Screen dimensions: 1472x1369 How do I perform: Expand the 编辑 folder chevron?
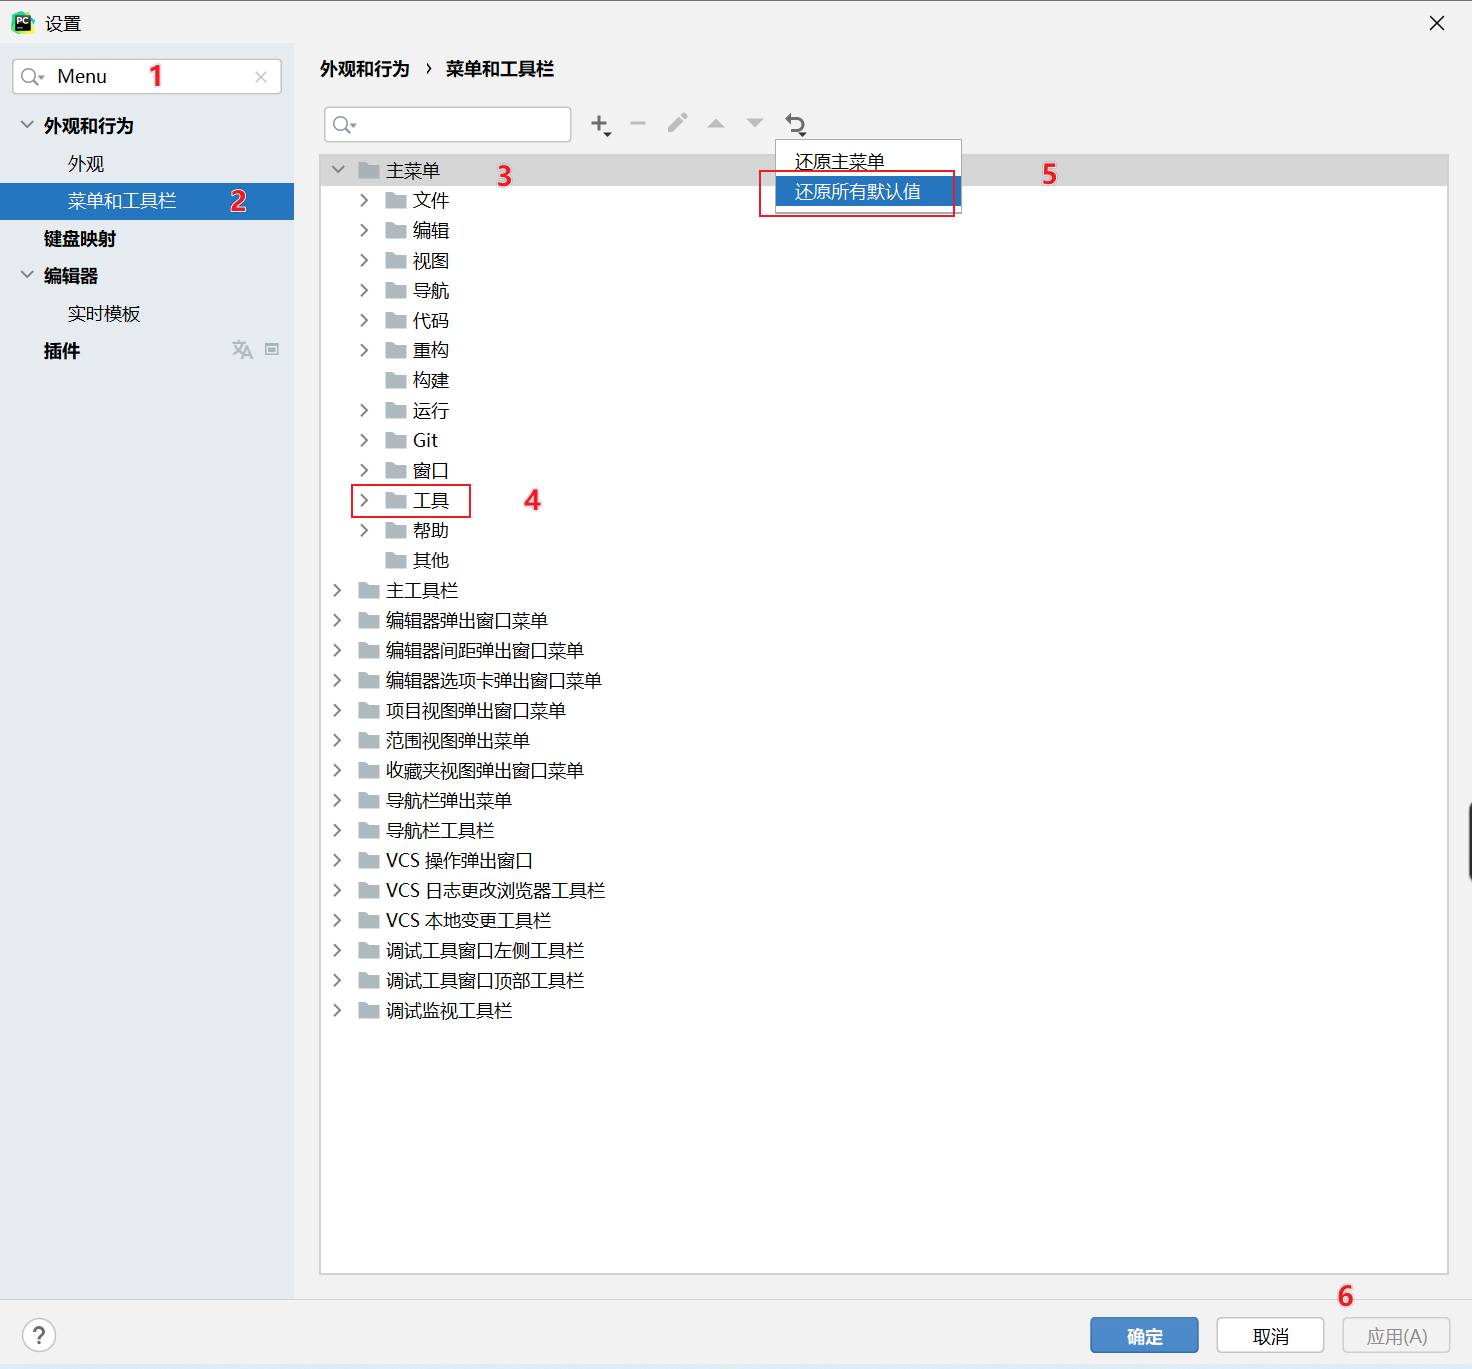364,230
